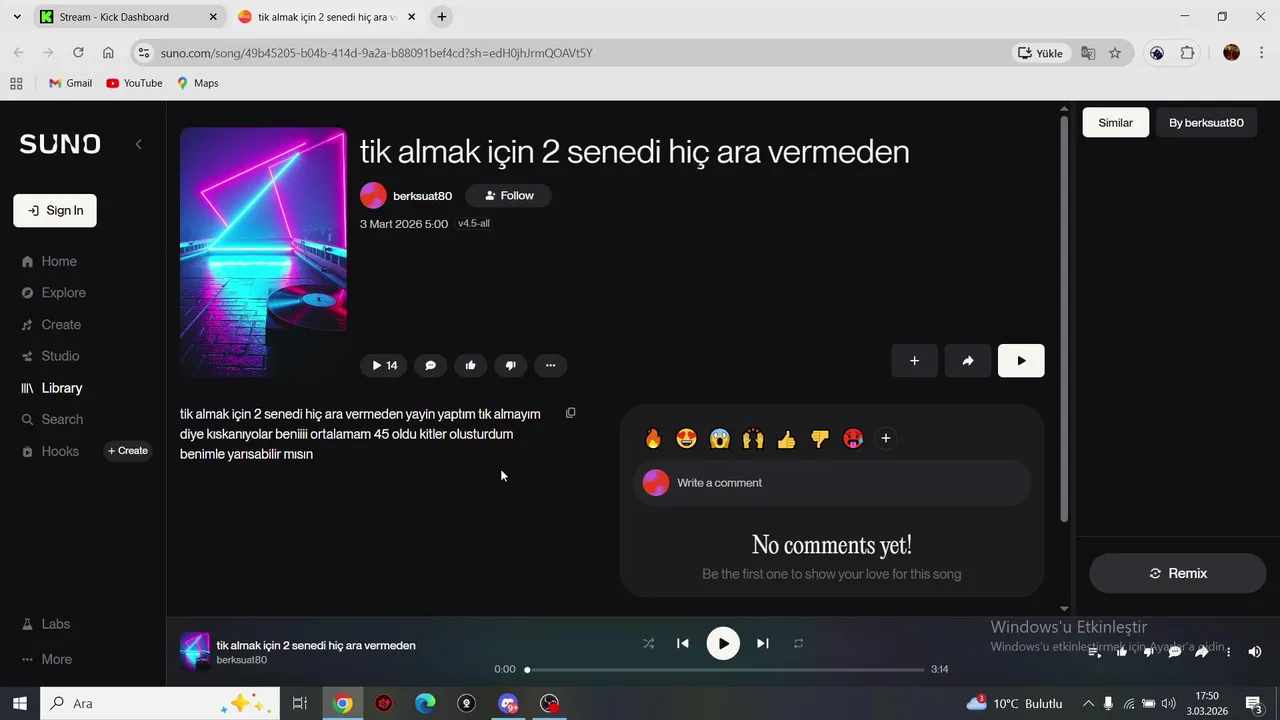The image size is (1280, 720).
Task: Share the song using the arrow button
Action: point(968,361)
